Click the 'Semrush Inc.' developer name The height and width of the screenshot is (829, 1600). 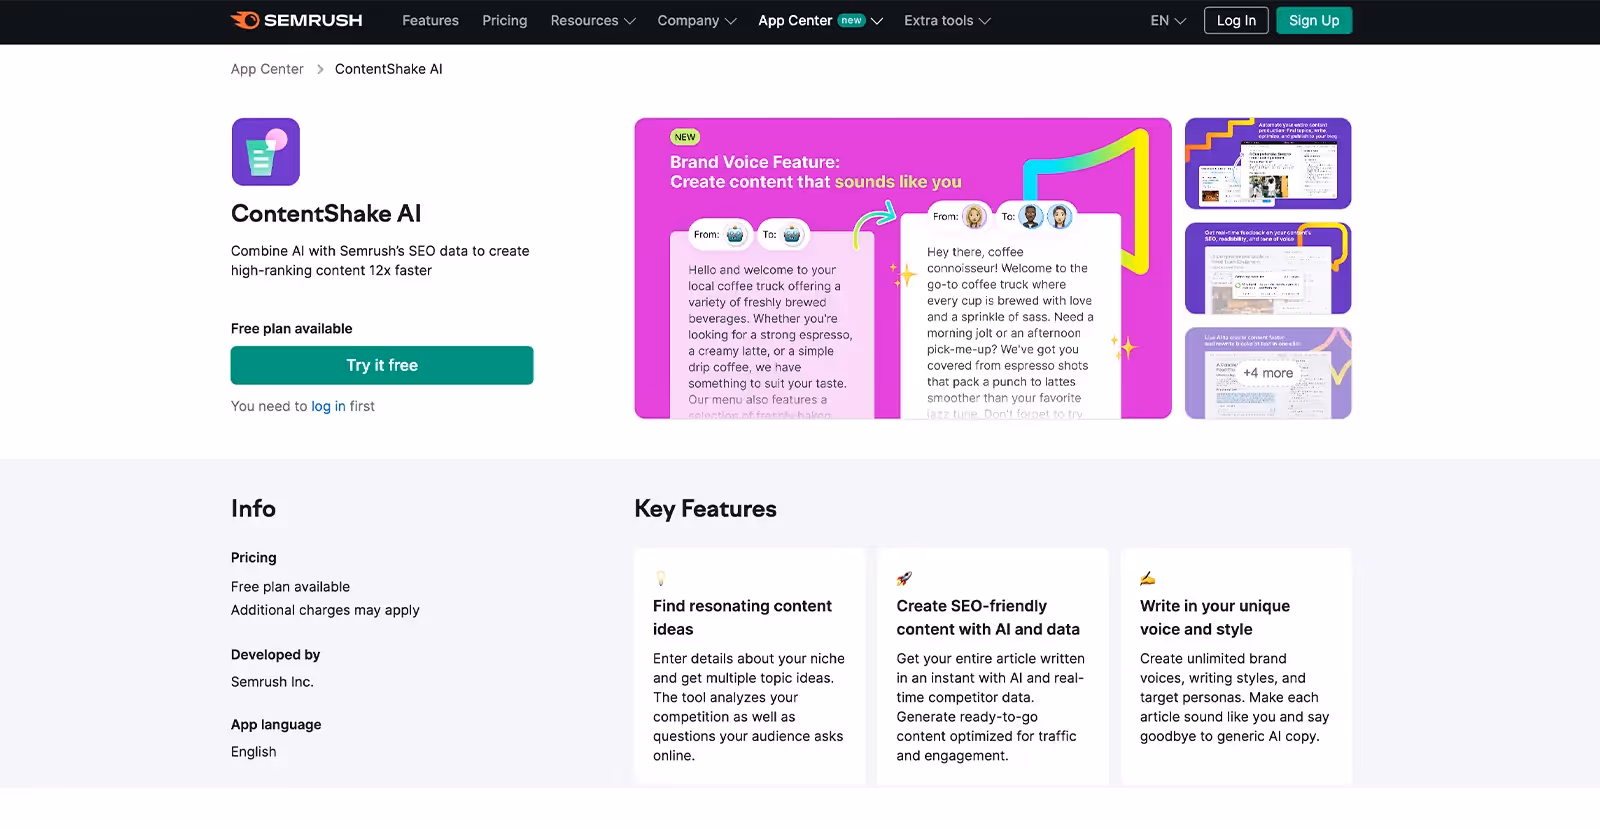(272, 682)
